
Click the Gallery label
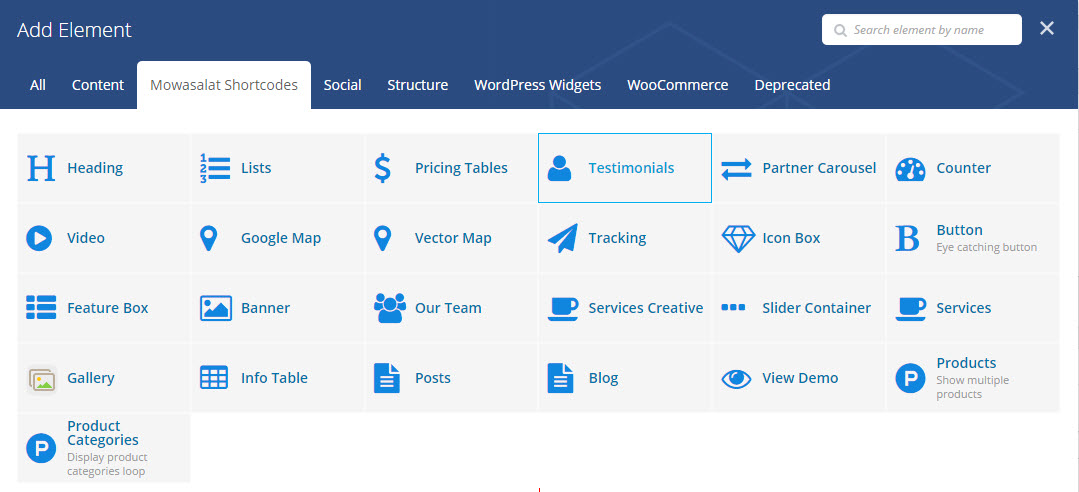91,378
